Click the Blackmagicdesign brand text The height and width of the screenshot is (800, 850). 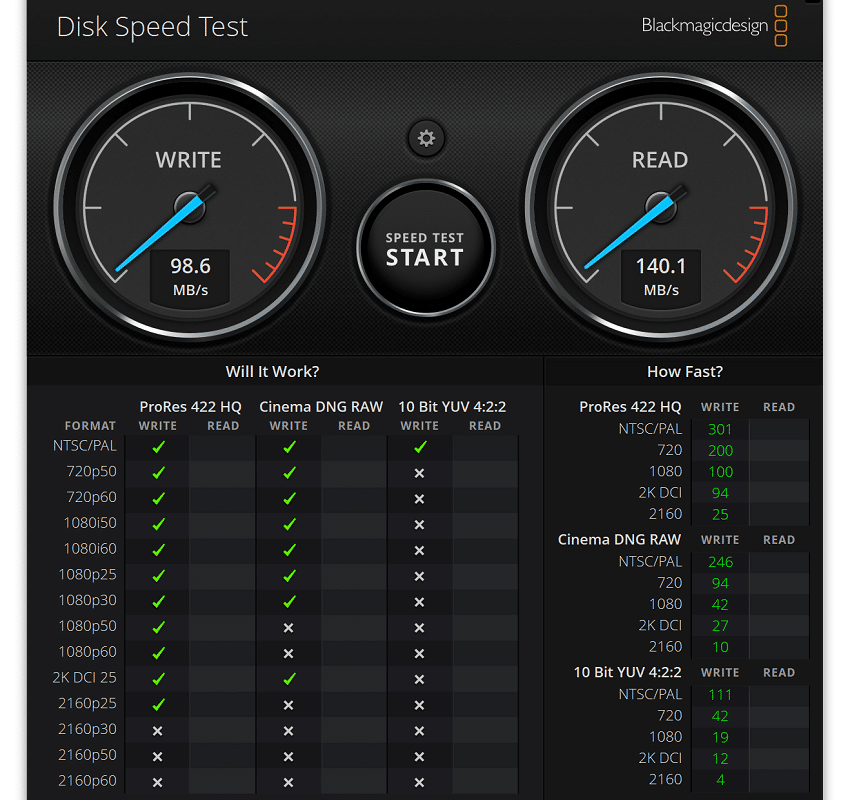(705, 25)
